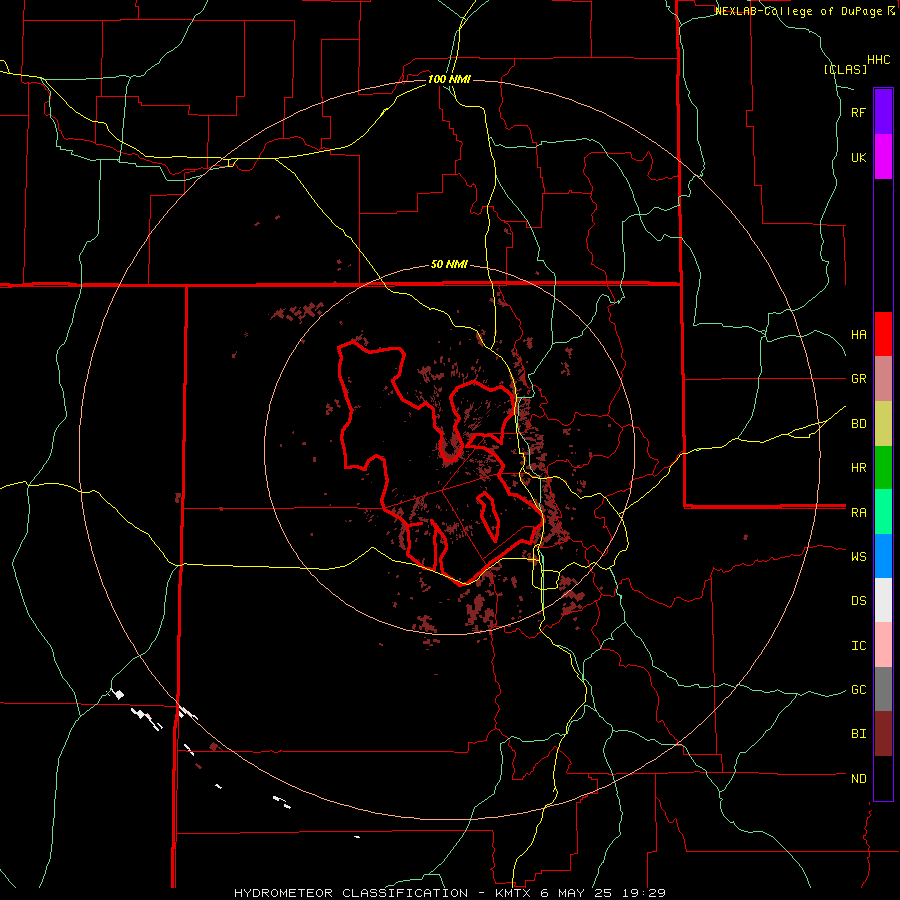900x900 pixels.
Task: Click the '6 MAY 25' date text
Action: 578,893
